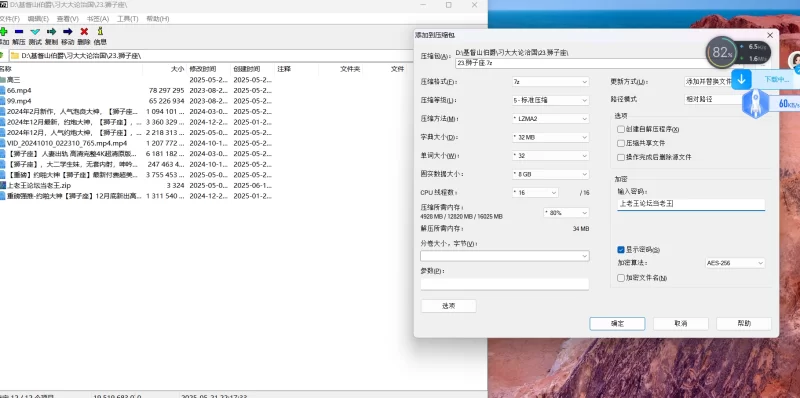Click the 选项 button in the dialog
The width and height of the screenshot is (800, 398).
pyautogui.click(x=448, y=306)
